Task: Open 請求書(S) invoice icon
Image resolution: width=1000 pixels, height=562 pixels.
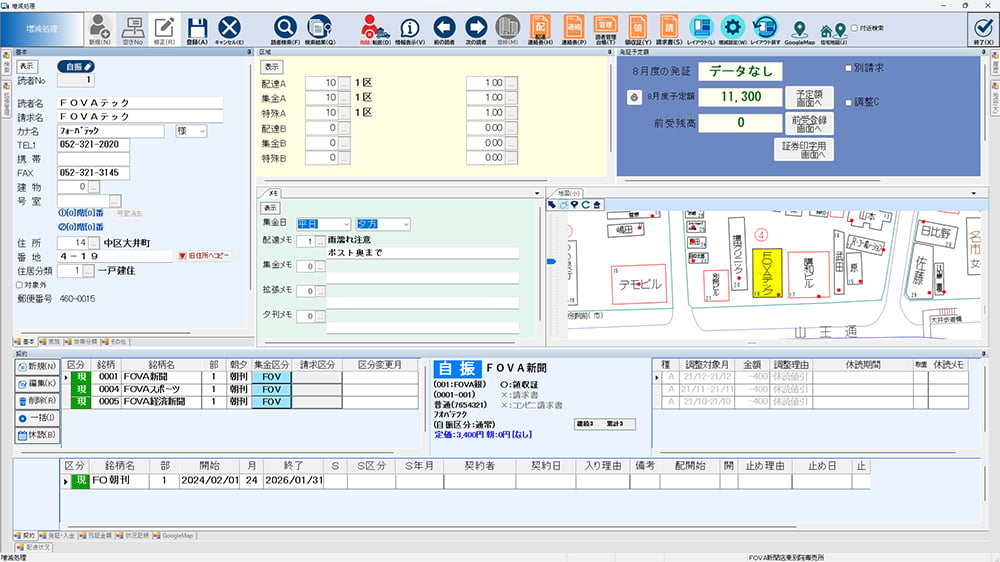Action: click(x=669, y=29)
